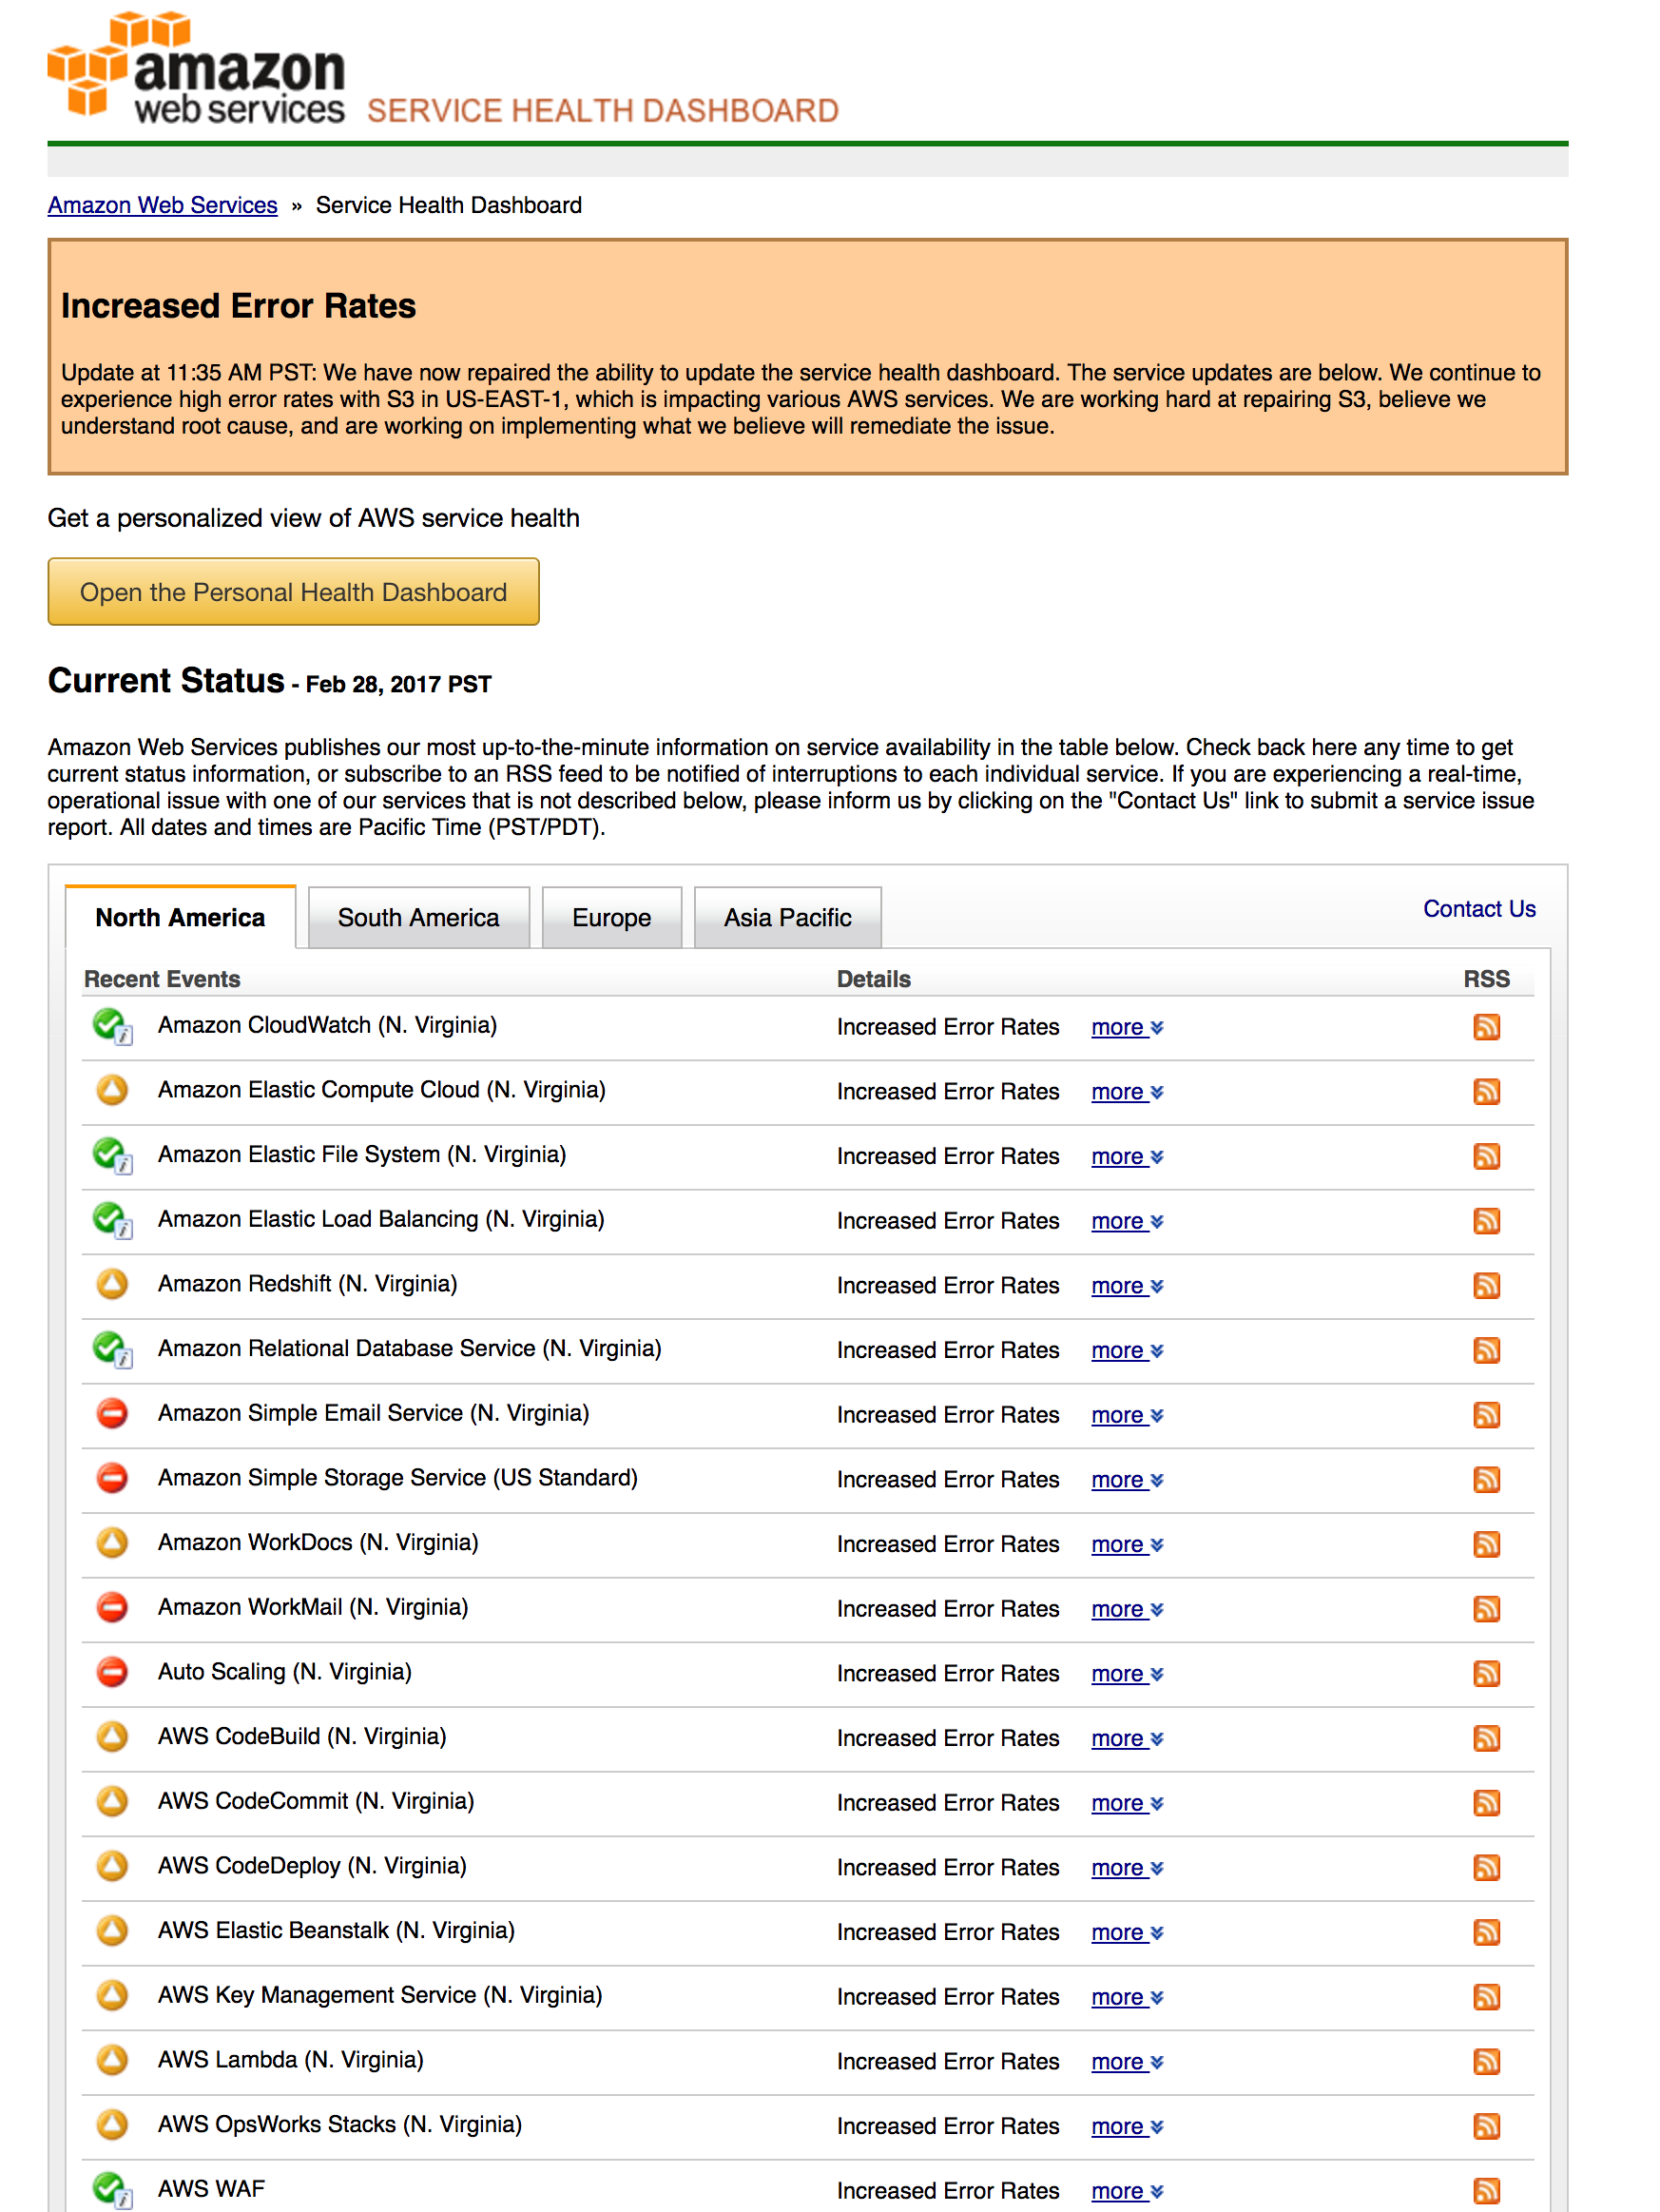Click the Amazon Web Services logo

196,68
